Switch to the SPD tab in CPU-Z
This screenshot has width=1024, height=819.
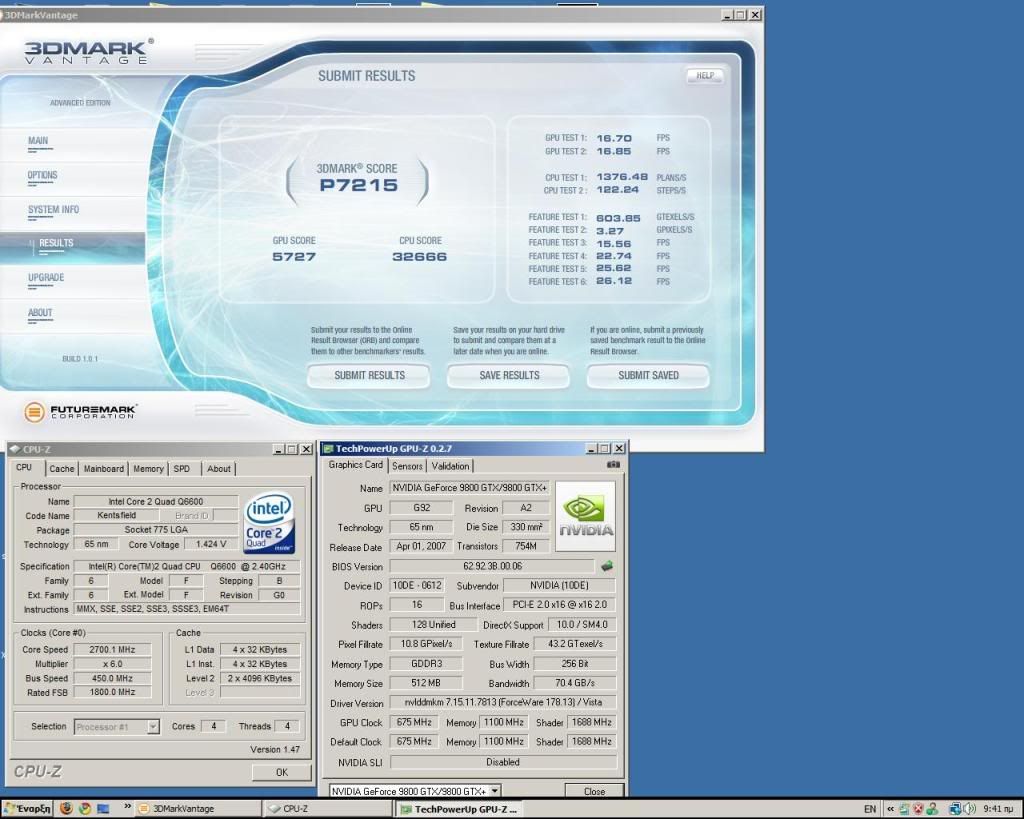click(182, 469)
